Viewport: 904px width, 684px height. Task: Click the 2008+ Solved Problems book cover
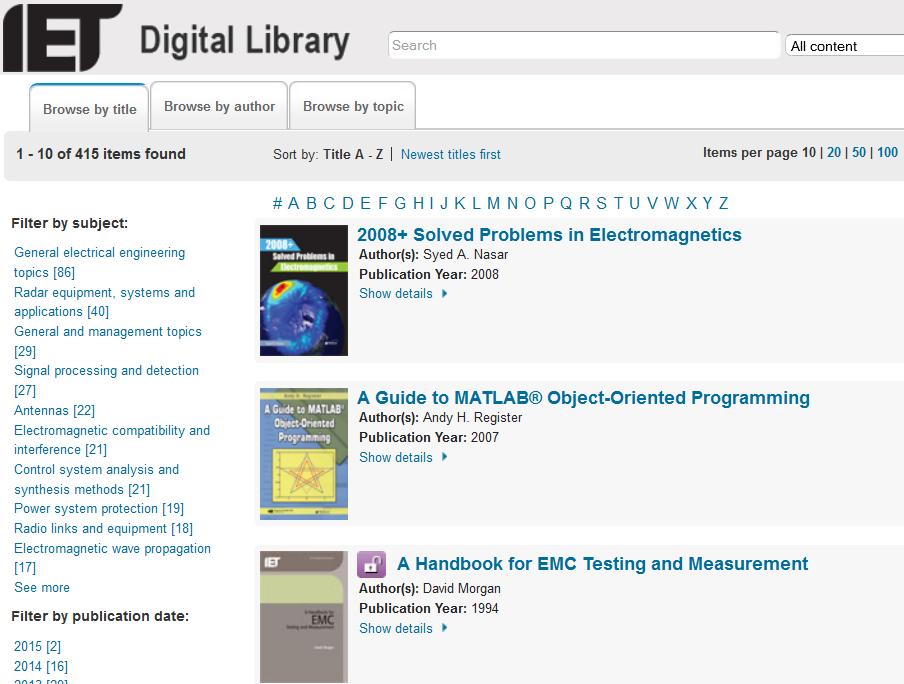(304, 290)
